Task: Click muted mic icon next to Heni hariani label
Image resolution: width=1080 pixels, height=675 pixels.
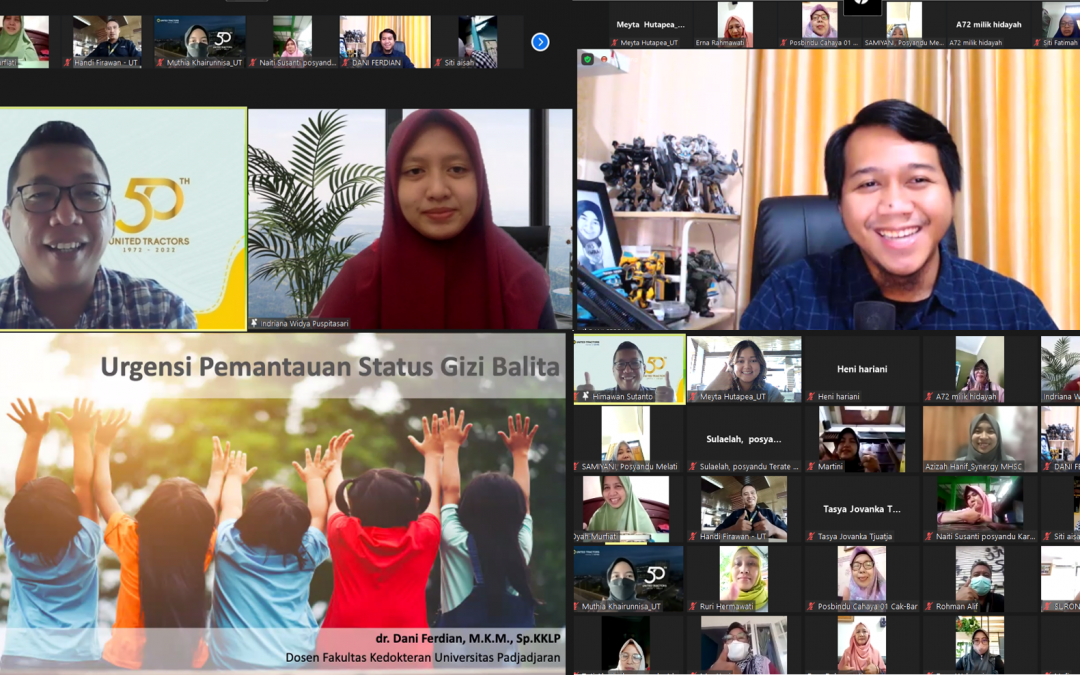Action: click(x=811, y=397)
